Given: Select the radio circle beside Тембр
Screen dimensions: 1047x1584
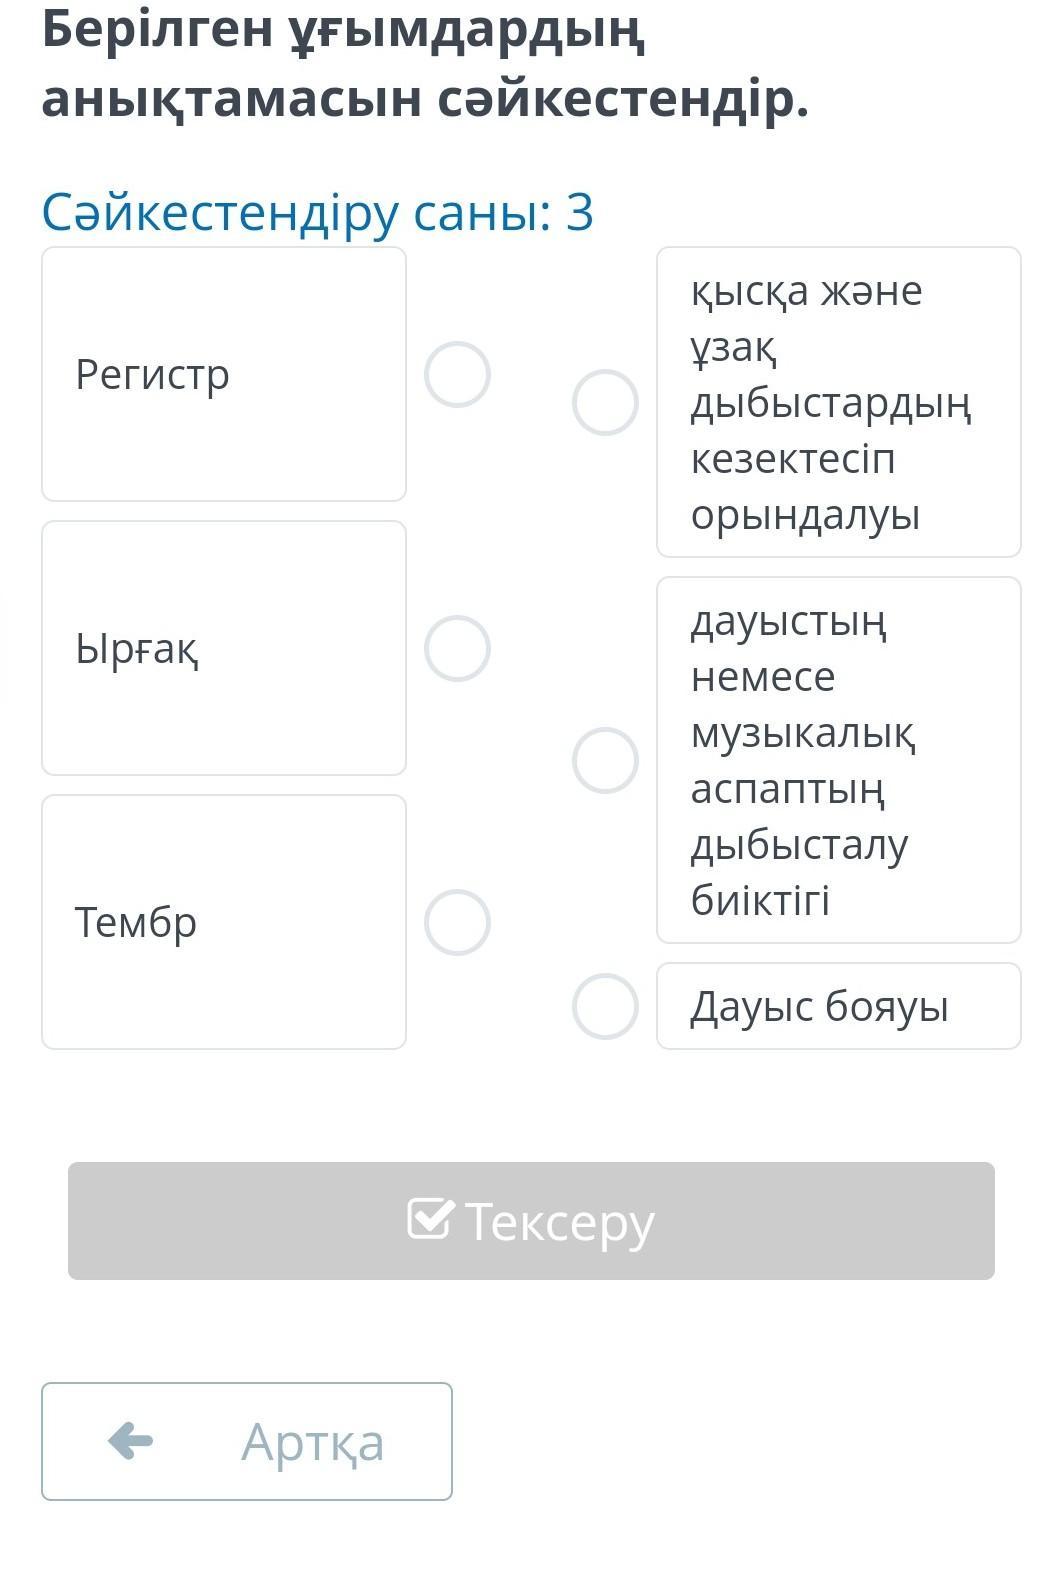Looking at the screenshot, I should pos(457,922).
